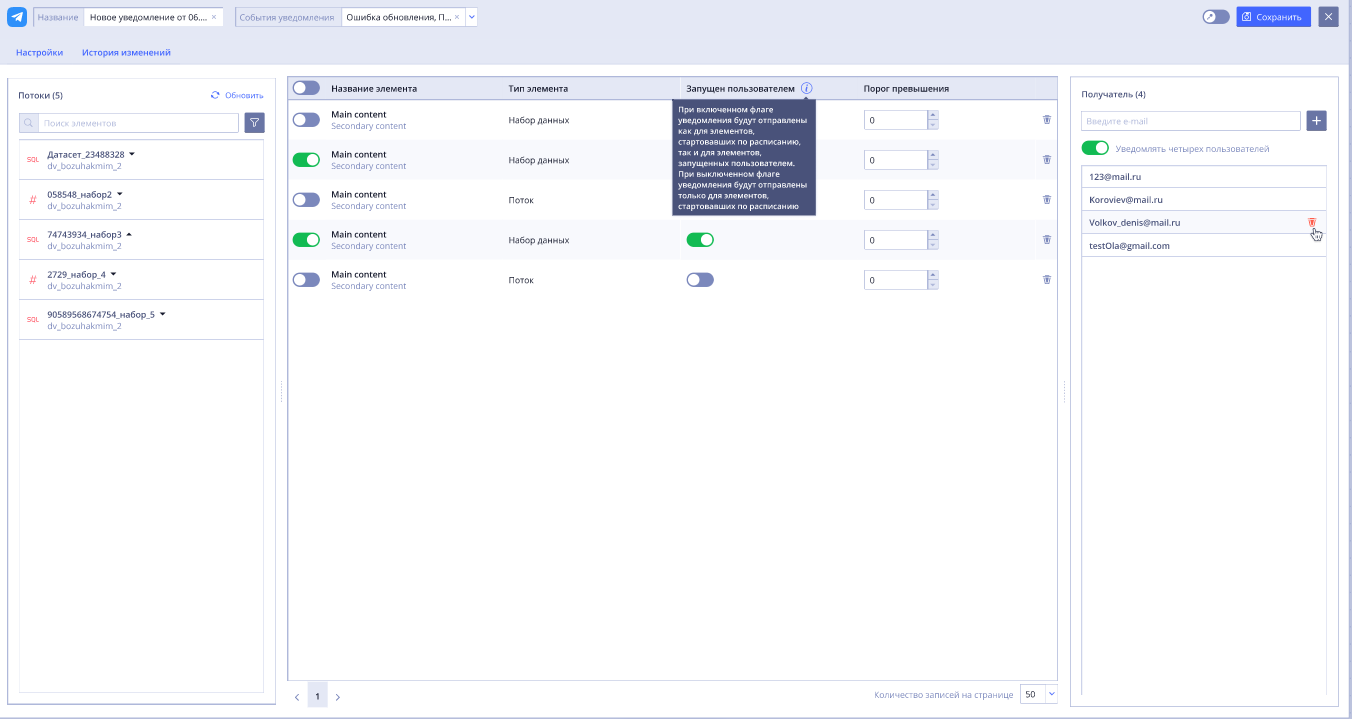Select recipient 123@mail.ru
Screen dimensions: 1352x719
(1203, 176)
